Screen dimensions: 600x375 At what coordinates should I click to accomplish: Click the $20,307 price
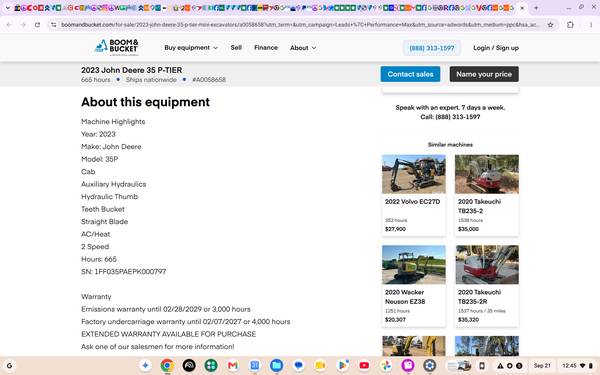395,320
